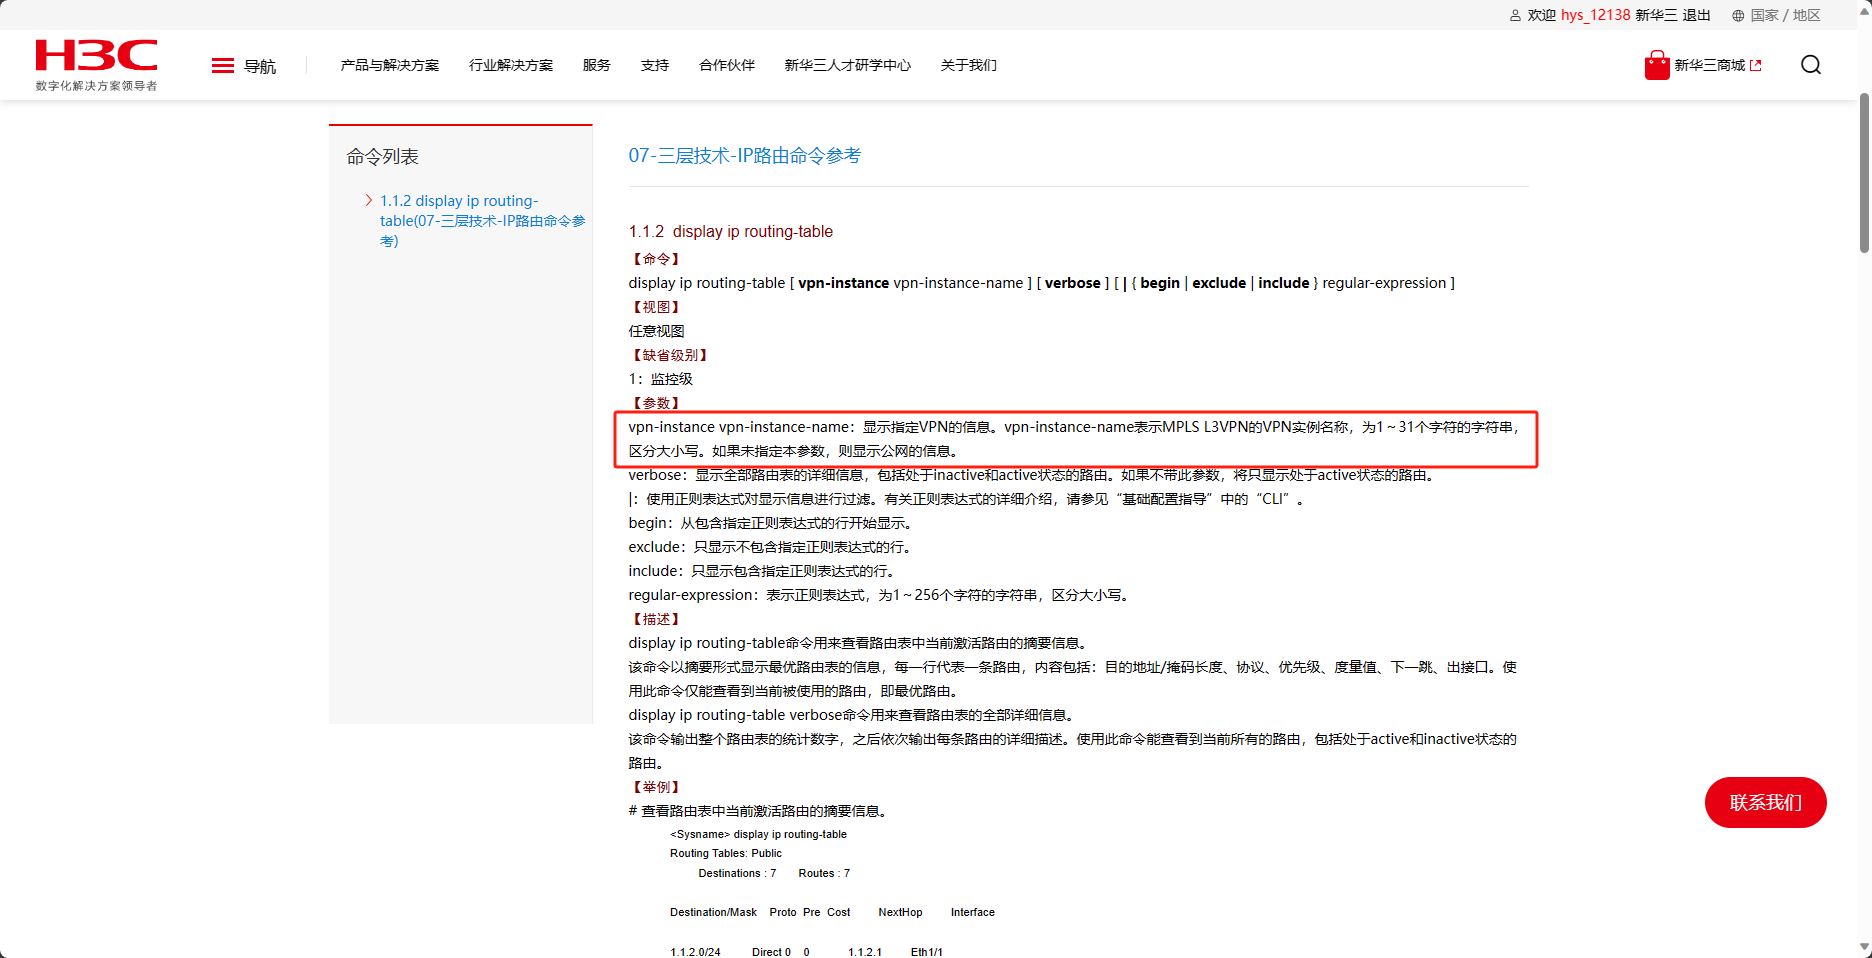Click the 数字化解决方案领导者 tagline
1872x958 pixels.
97,86
